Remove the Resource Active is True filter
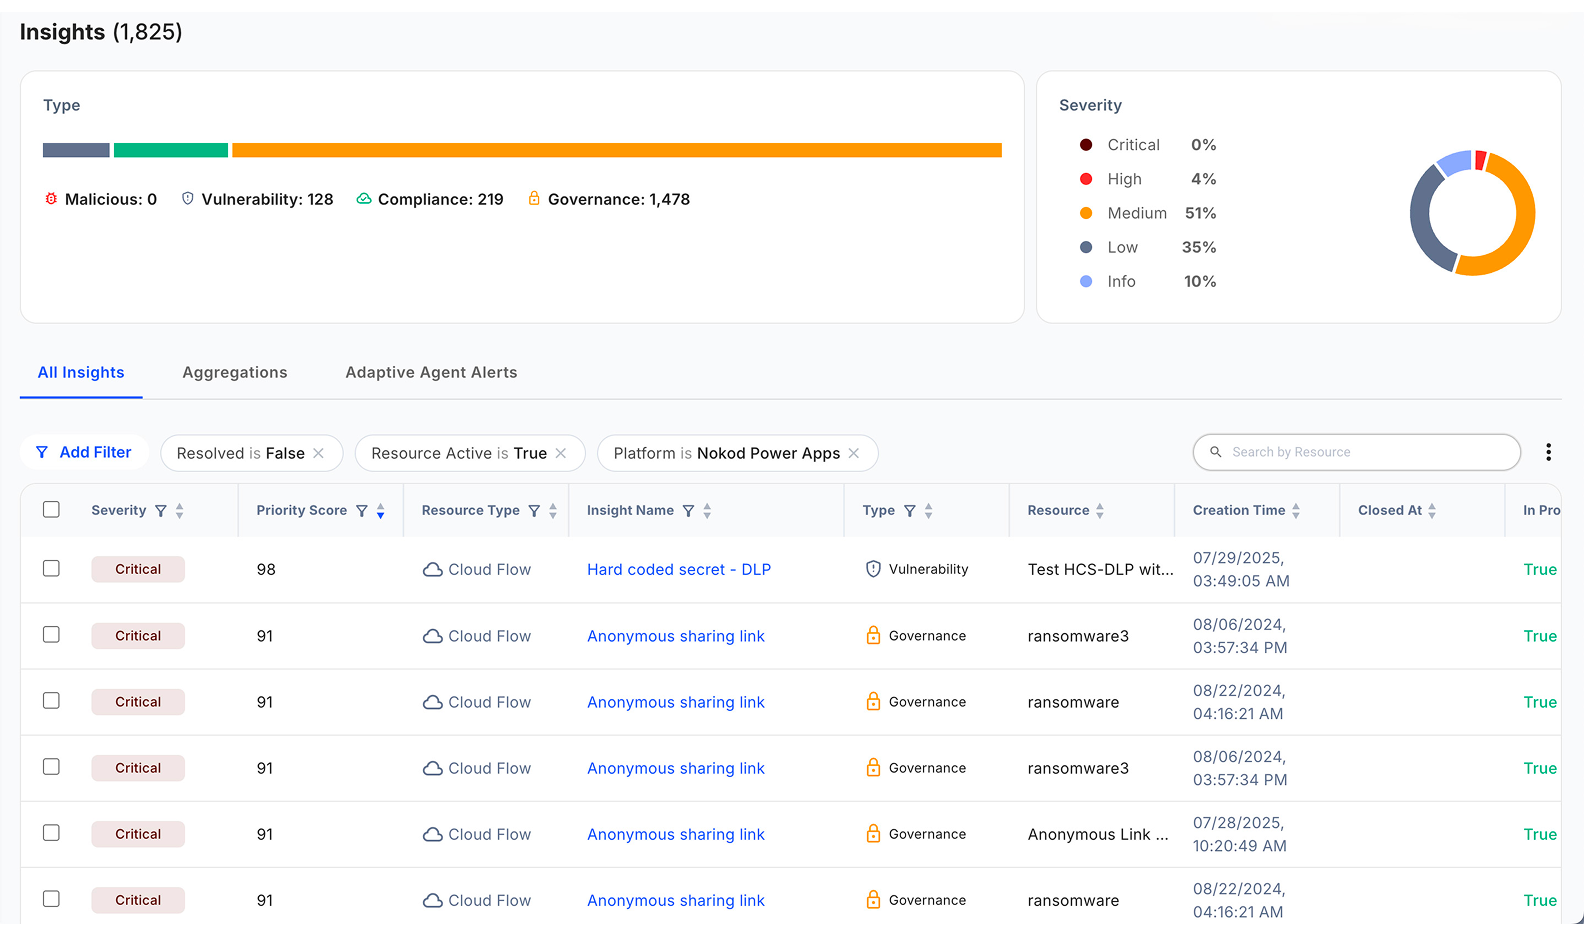Image resolution: width=1584 pixels, height=936 pixels. 561,453
